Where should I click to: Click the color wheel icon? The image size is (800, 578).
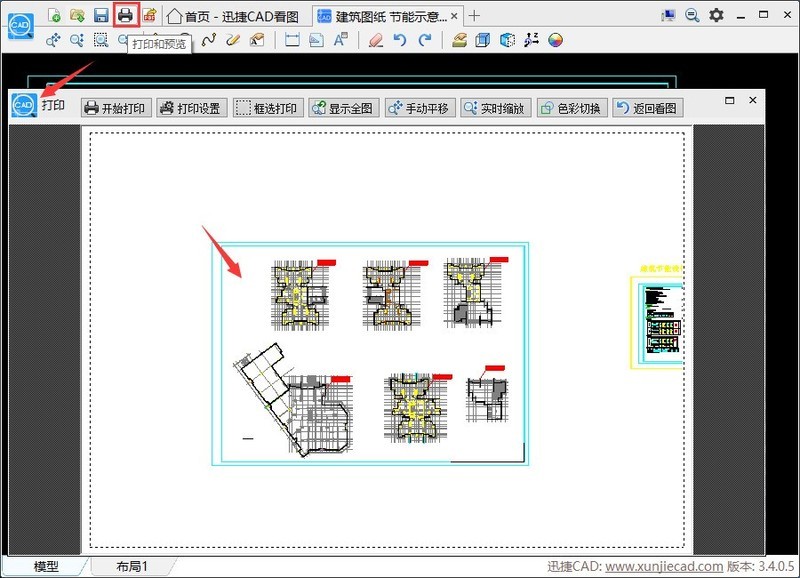click(x=556, y=40)
